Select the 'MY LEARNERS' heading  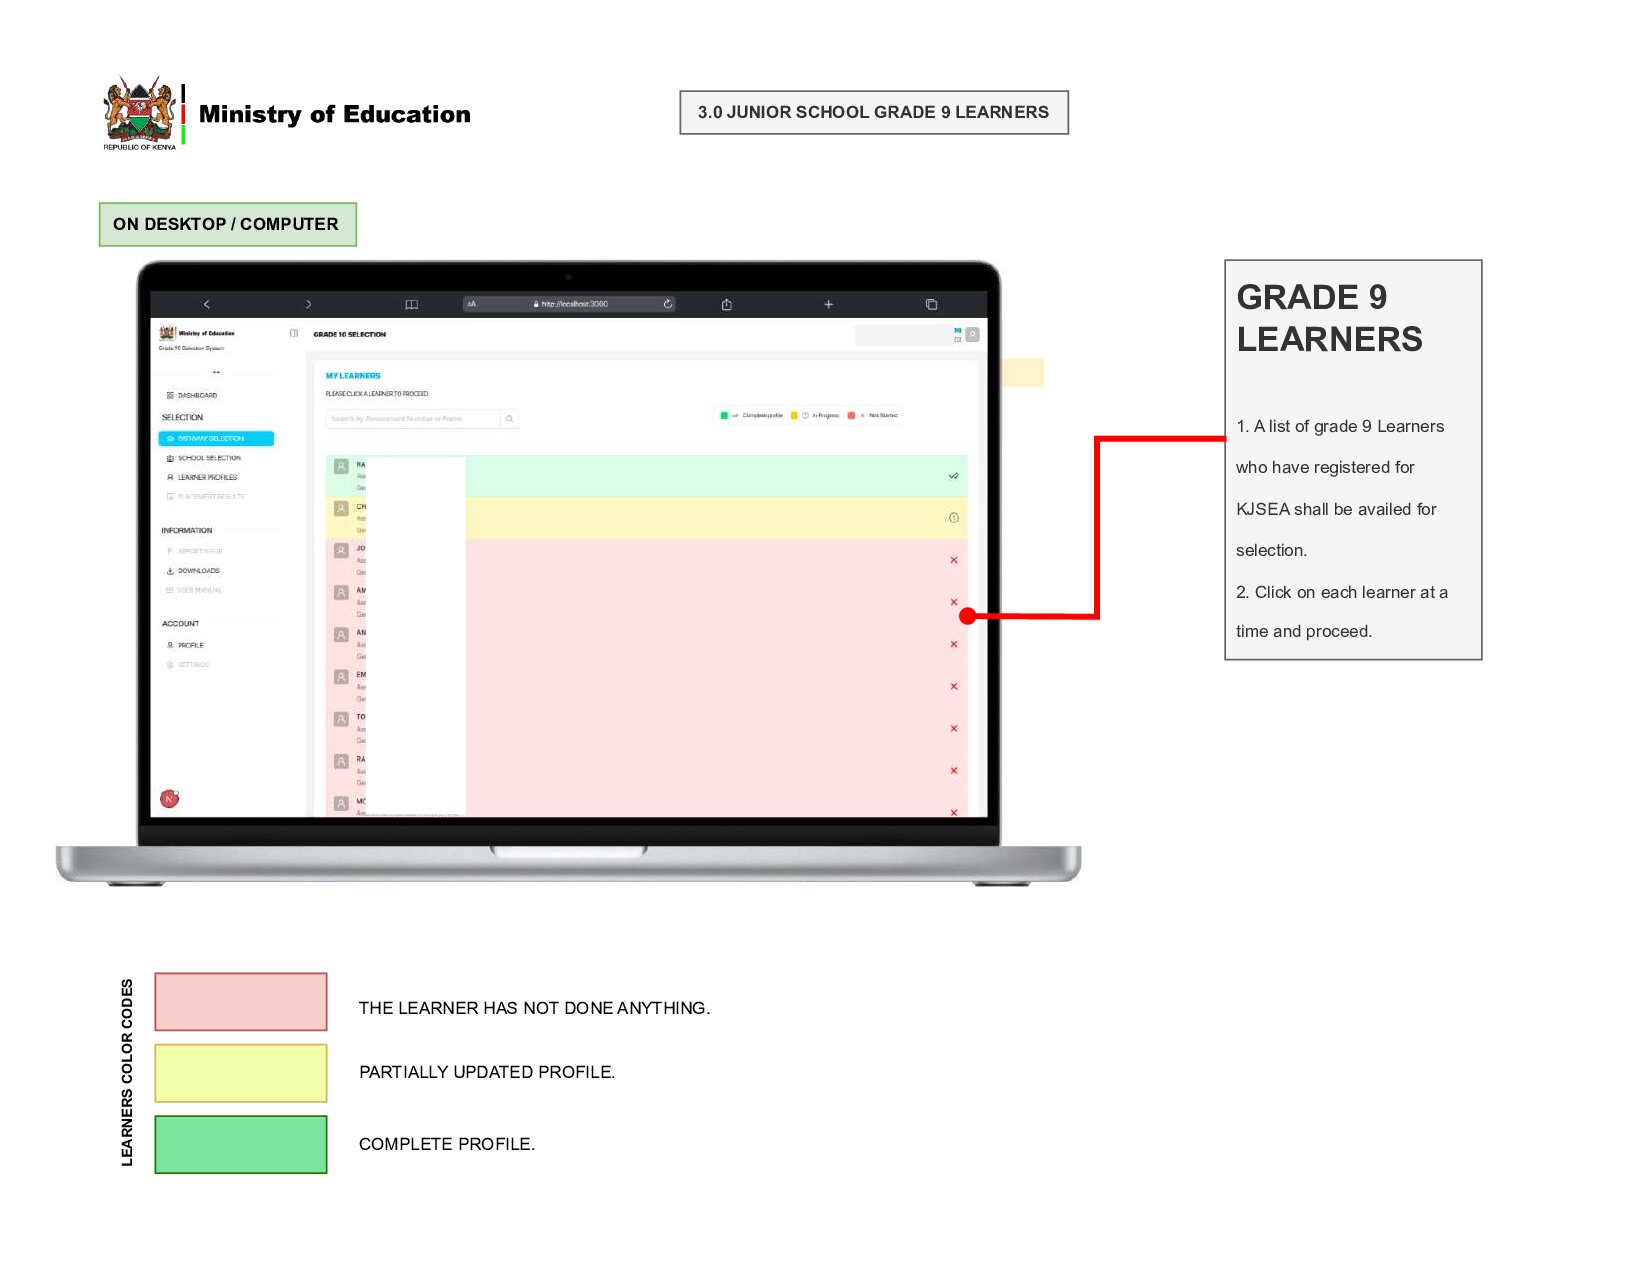353,376
